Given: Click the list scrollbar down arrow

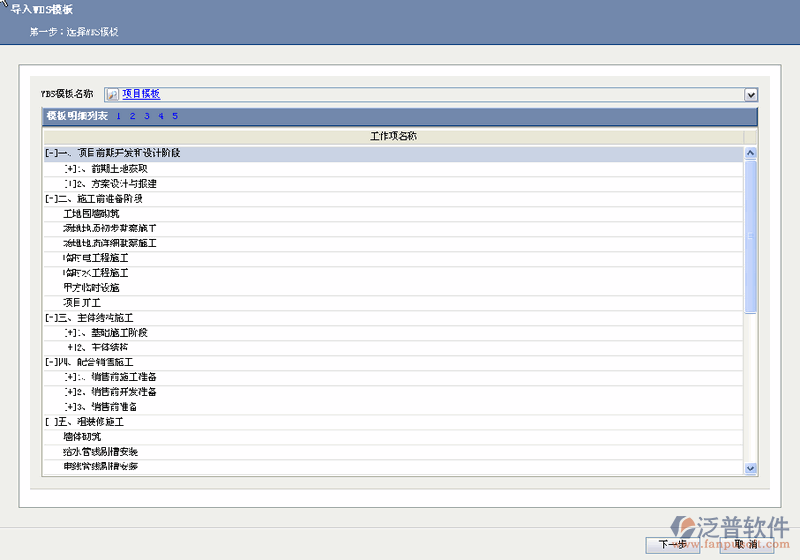Looking at the screenshot, I should pos(750,468).
